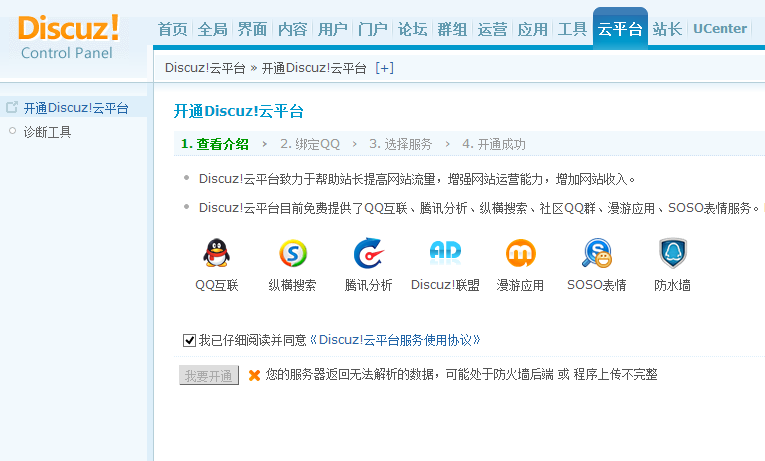Uncheck the 我已仔细阅读并同意 checkbox
Viewport: 765px width, 461px height.
189,340
